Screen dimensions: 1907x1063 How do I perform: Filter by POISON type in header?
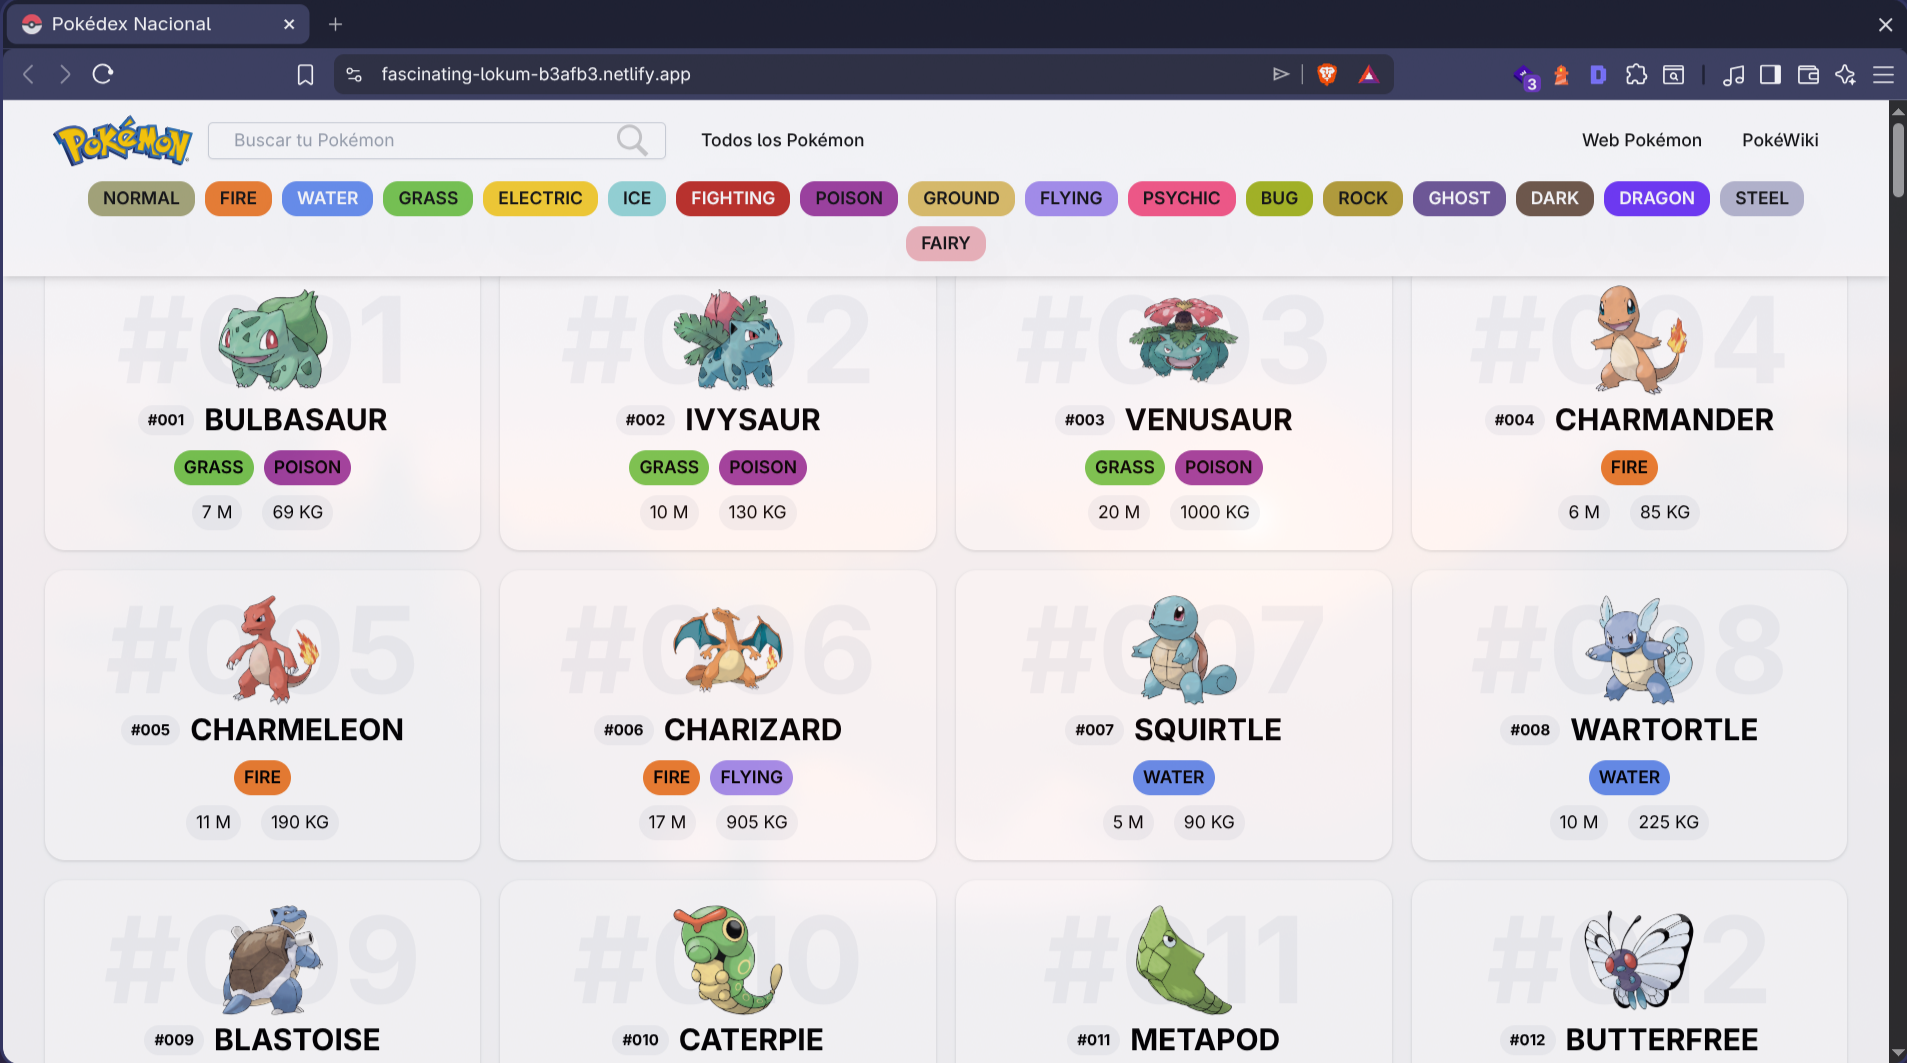(x=849, y=198)
